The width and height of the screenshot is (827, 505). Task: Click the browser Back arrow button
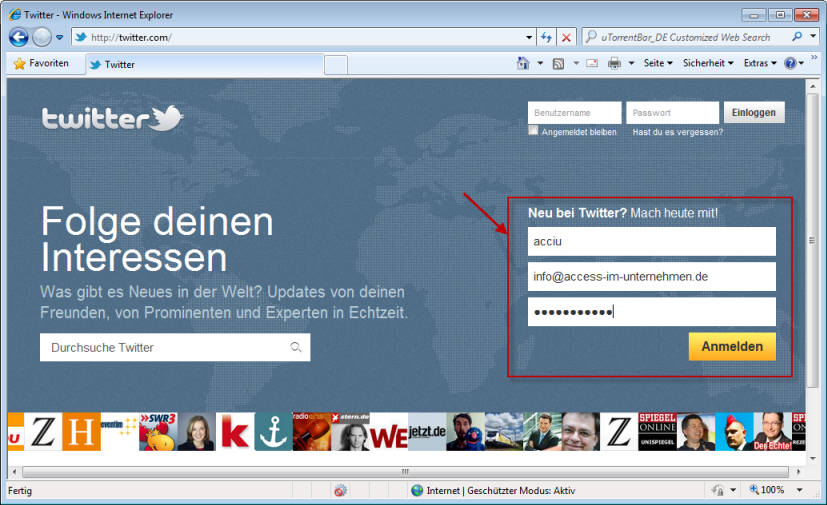click(18, 37)
